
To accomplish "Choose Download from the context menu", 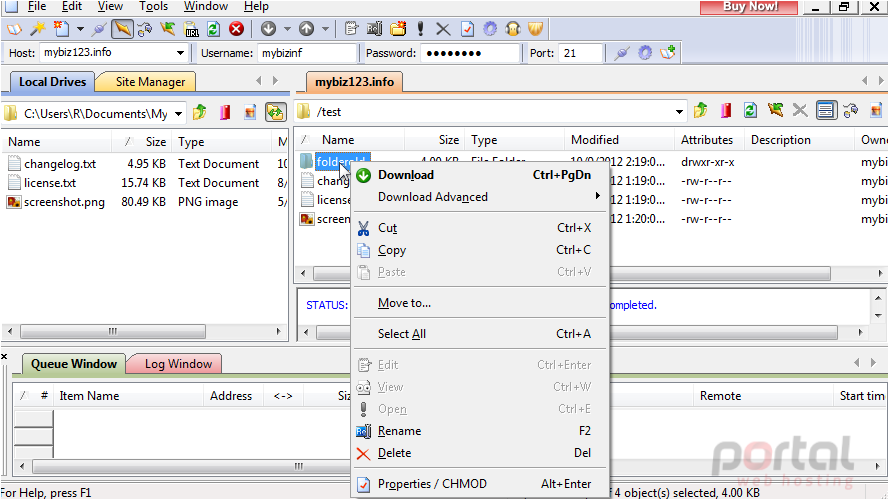I will [480, 175].
